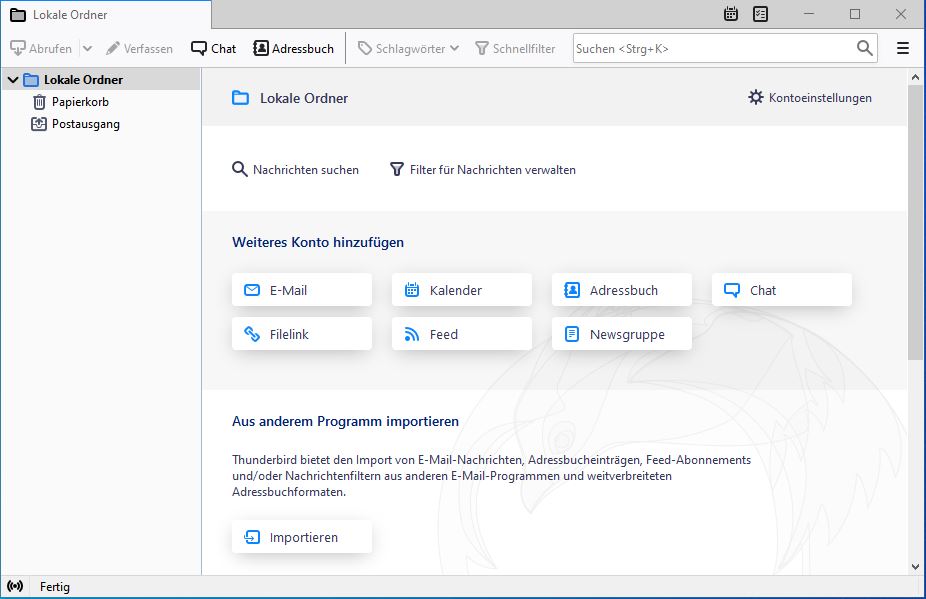Viewport: 926px width, 599px height.
Task: Open Adressbuch from the toolbar
Action: [293, 48]
